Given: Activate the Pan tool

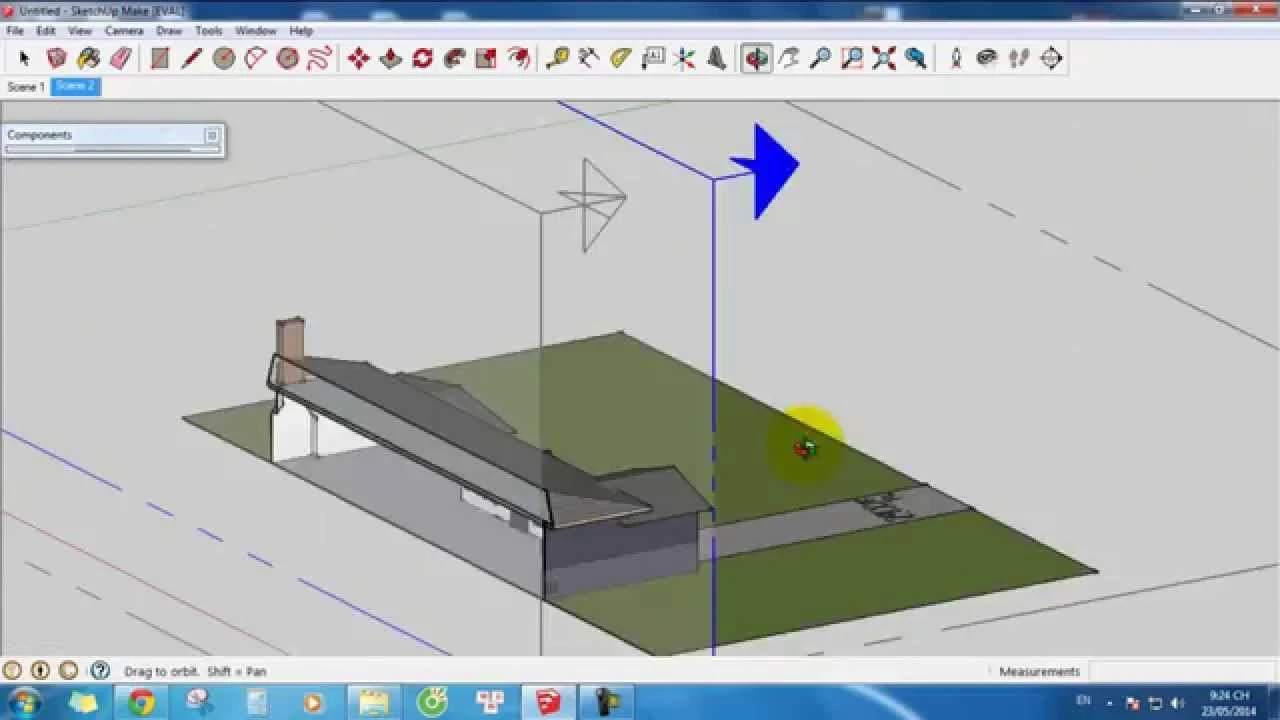Looking at the screenshot, I should point(789,59).
